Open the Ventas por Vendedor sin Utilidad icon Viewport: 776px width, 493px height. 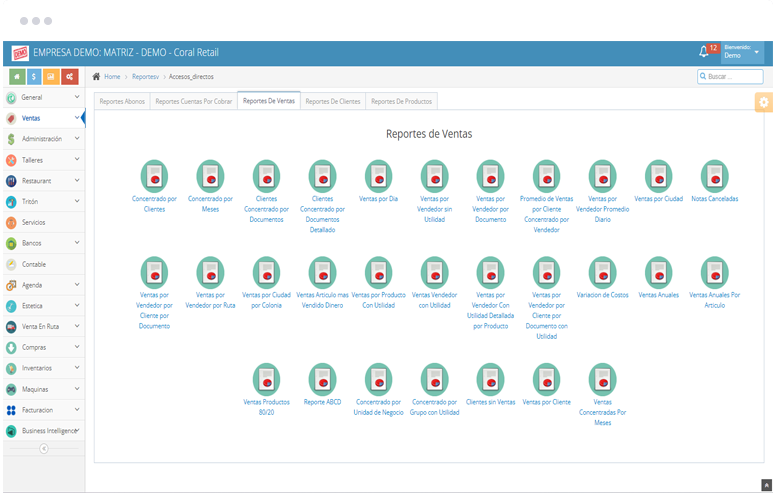tap(435, 176)
